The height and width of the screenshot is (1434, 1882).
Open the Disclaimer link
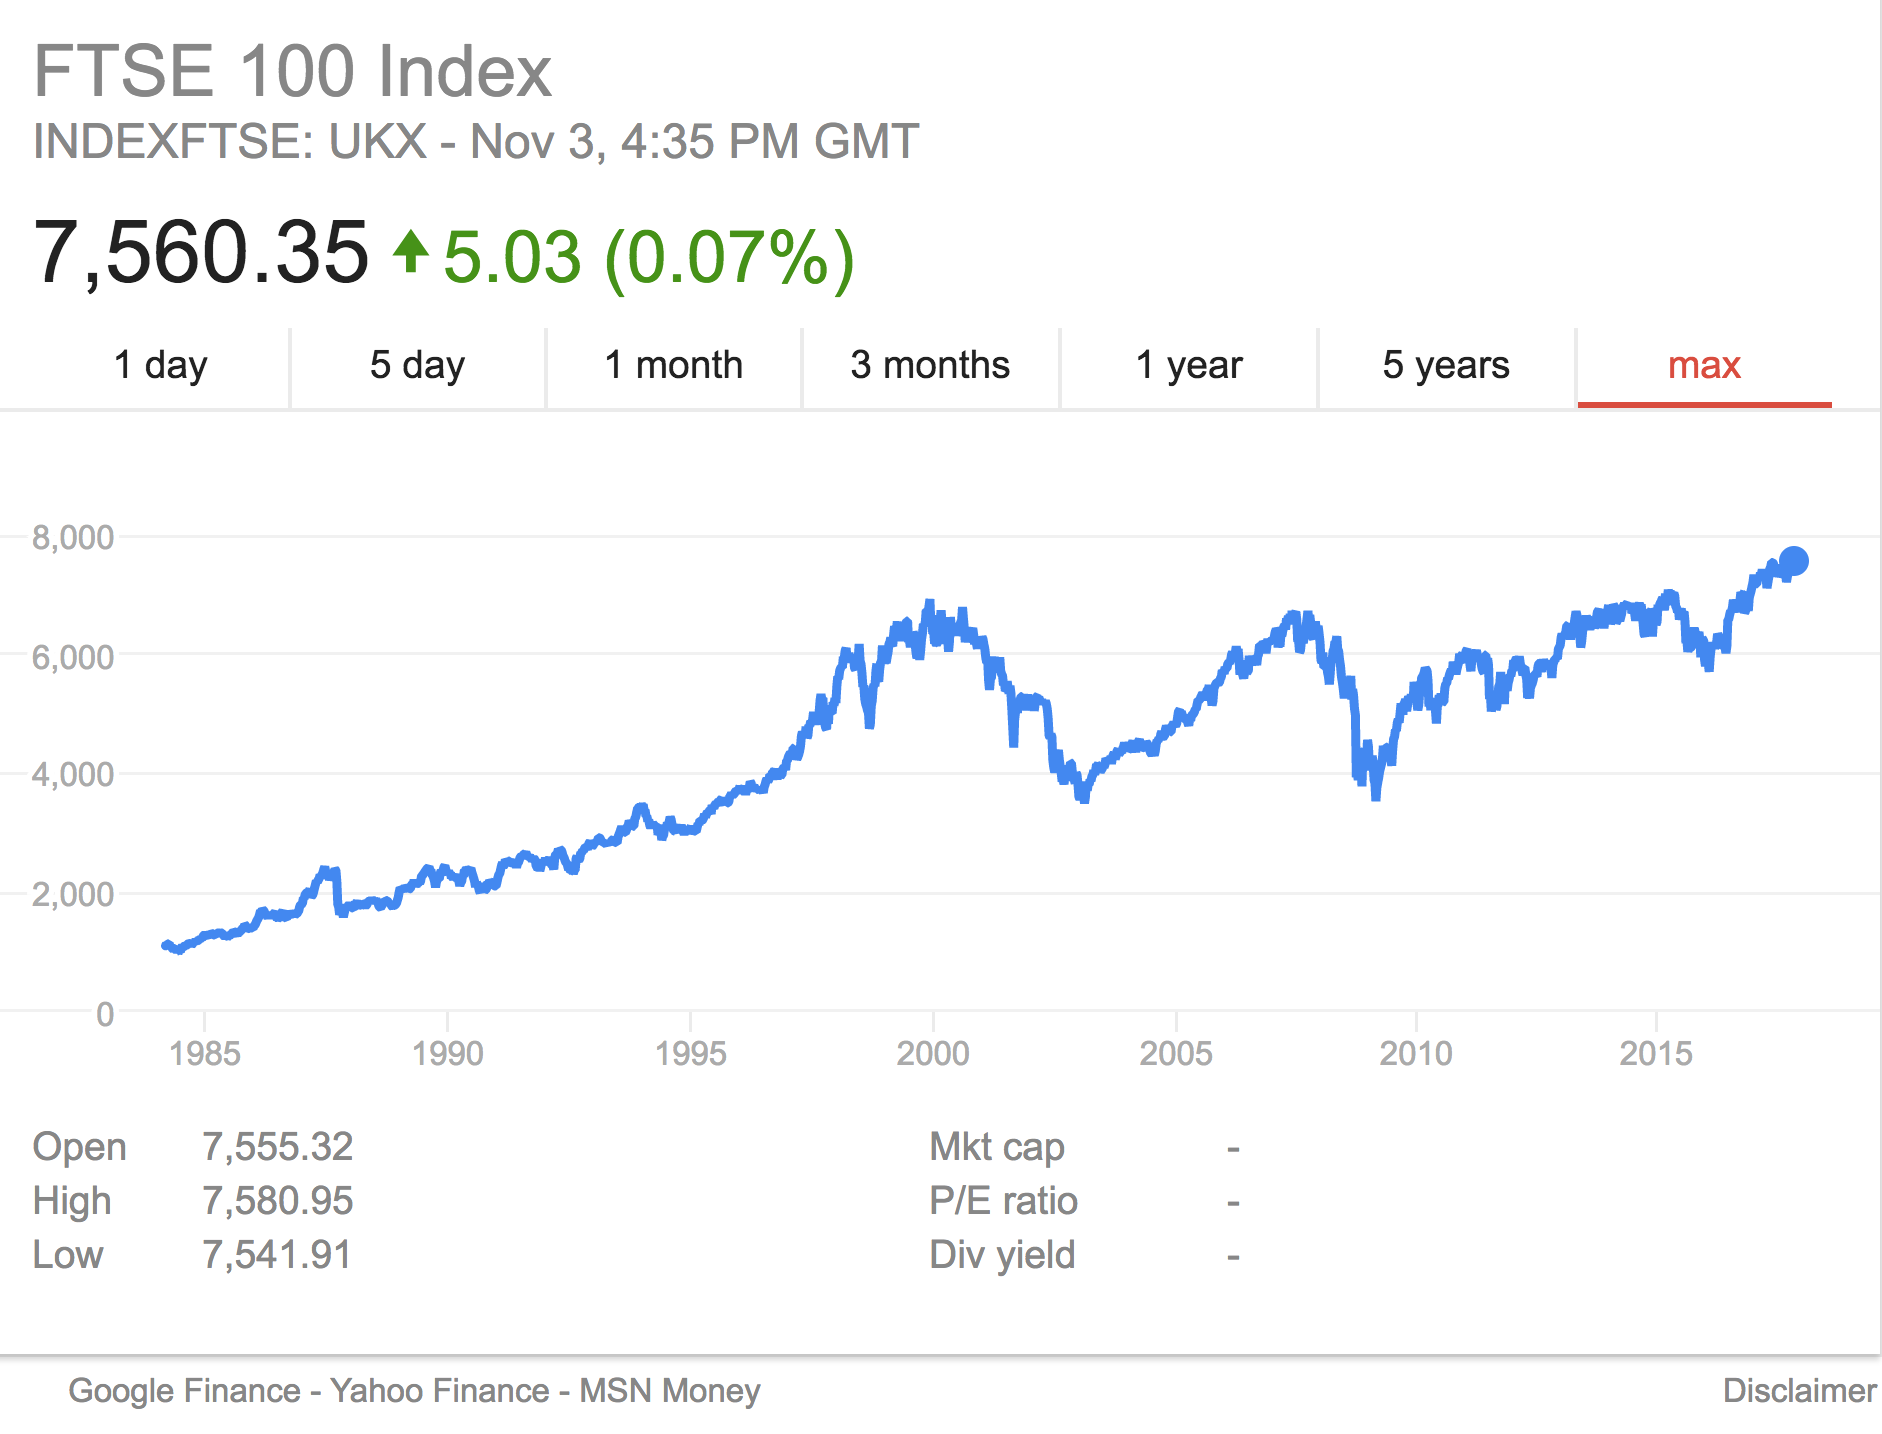[1799, 1391]
